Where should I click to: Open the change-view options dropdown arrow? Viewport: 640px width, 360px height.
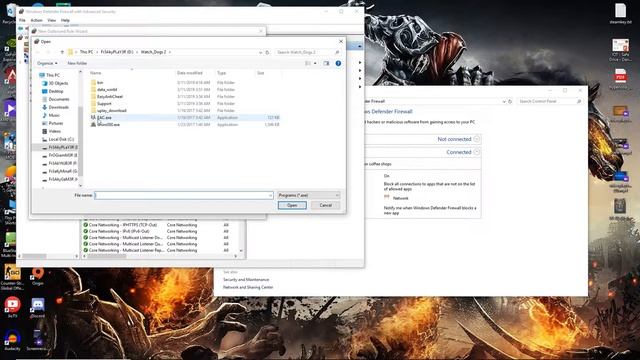pos(315,63)
